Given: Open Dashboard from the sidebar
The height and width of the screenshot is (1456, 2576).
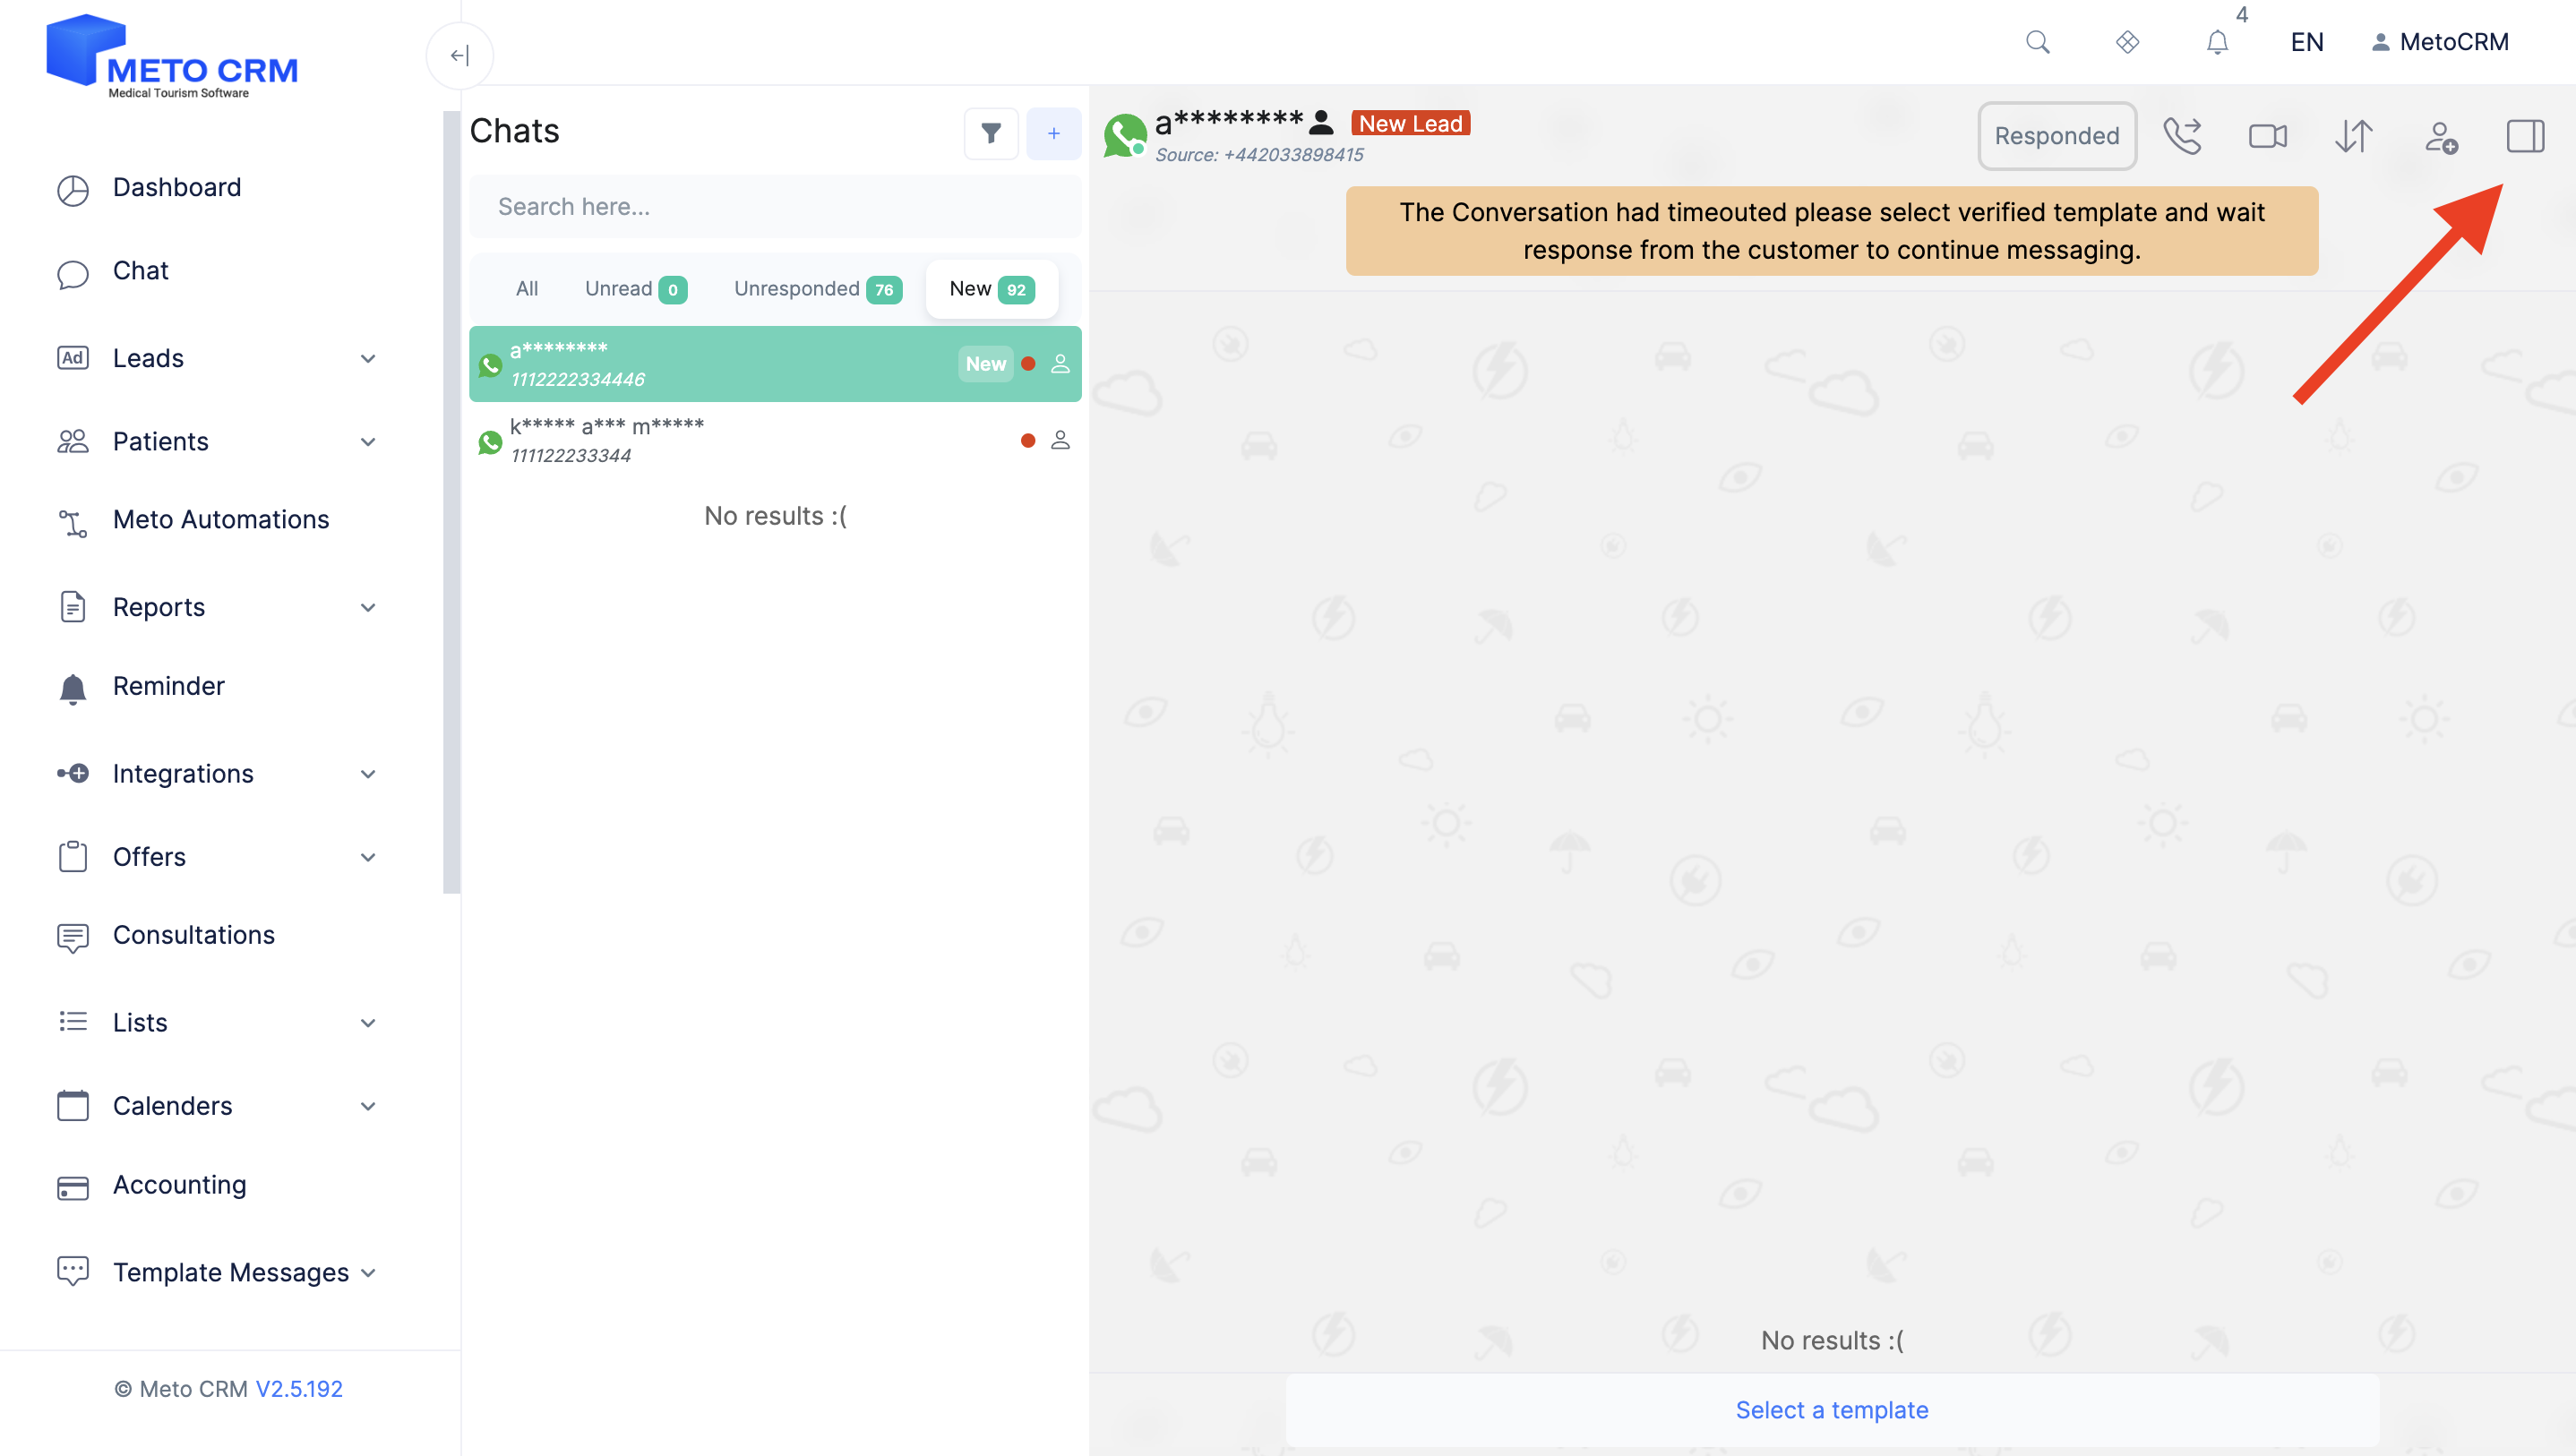Looking at the screenshot, I should [x=176, y=187].
